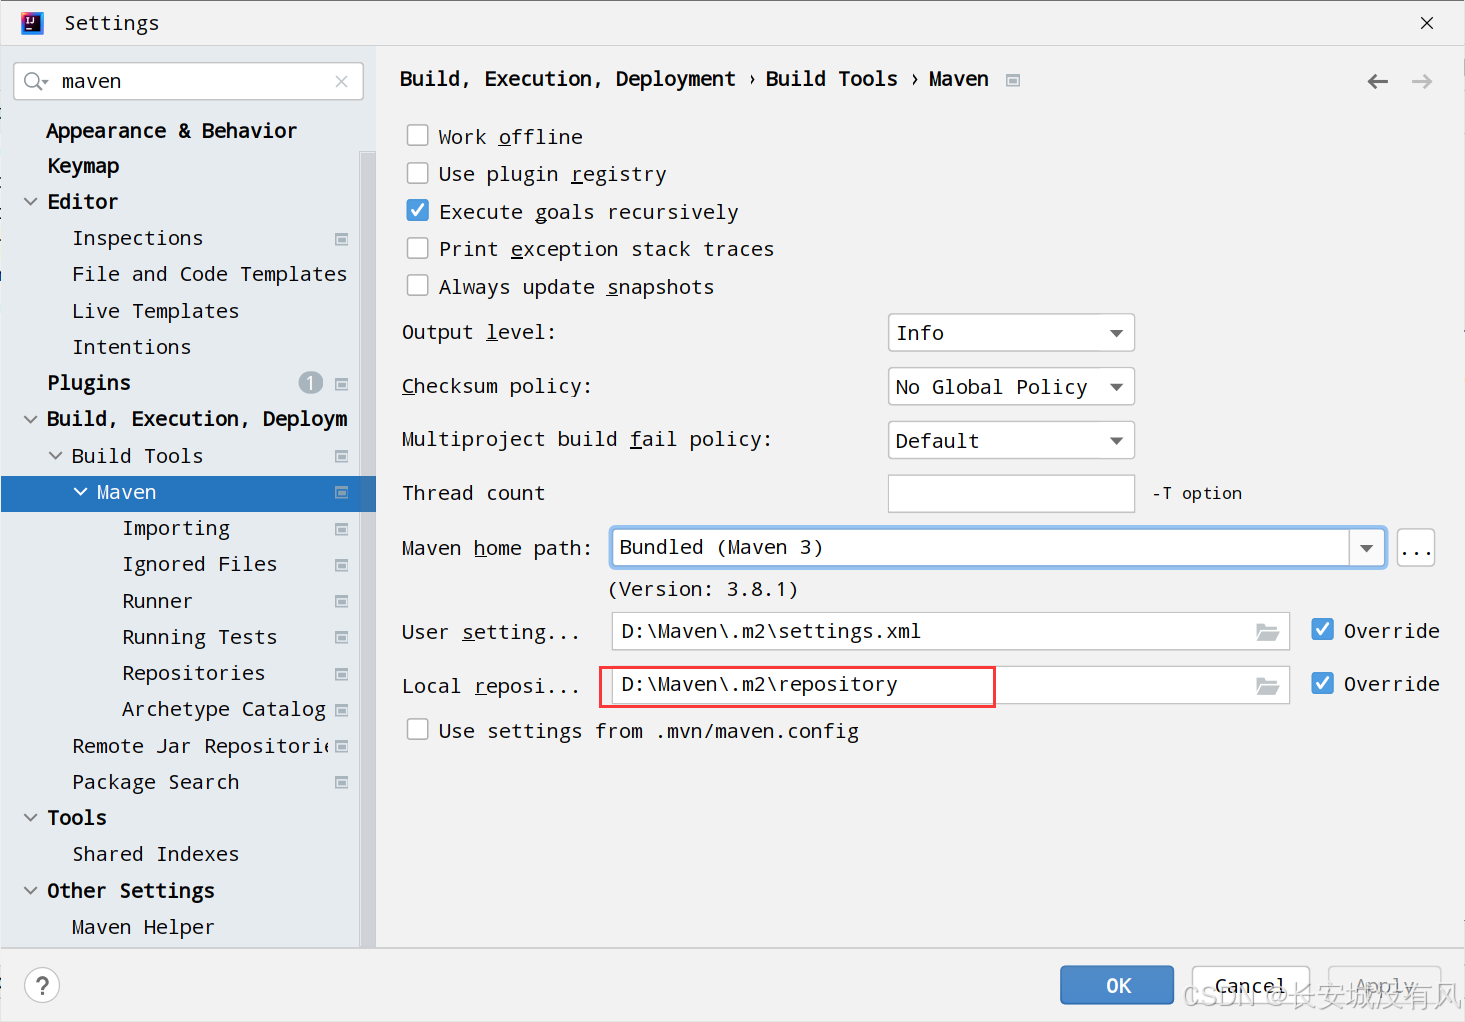The height and width of the screenshot is (1022, 1465).
Task: Enable Use settings from .mvn/maven.config
Action: [418, 730]
